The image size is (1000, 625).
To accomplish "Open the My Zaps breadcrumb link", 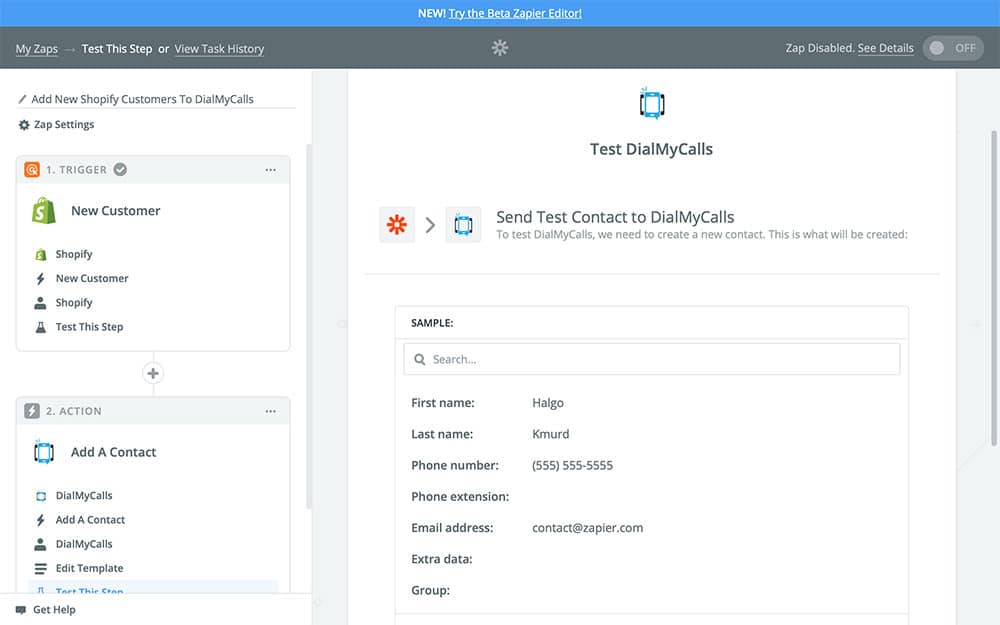I will pyautogui.click(x=36, y=49).
